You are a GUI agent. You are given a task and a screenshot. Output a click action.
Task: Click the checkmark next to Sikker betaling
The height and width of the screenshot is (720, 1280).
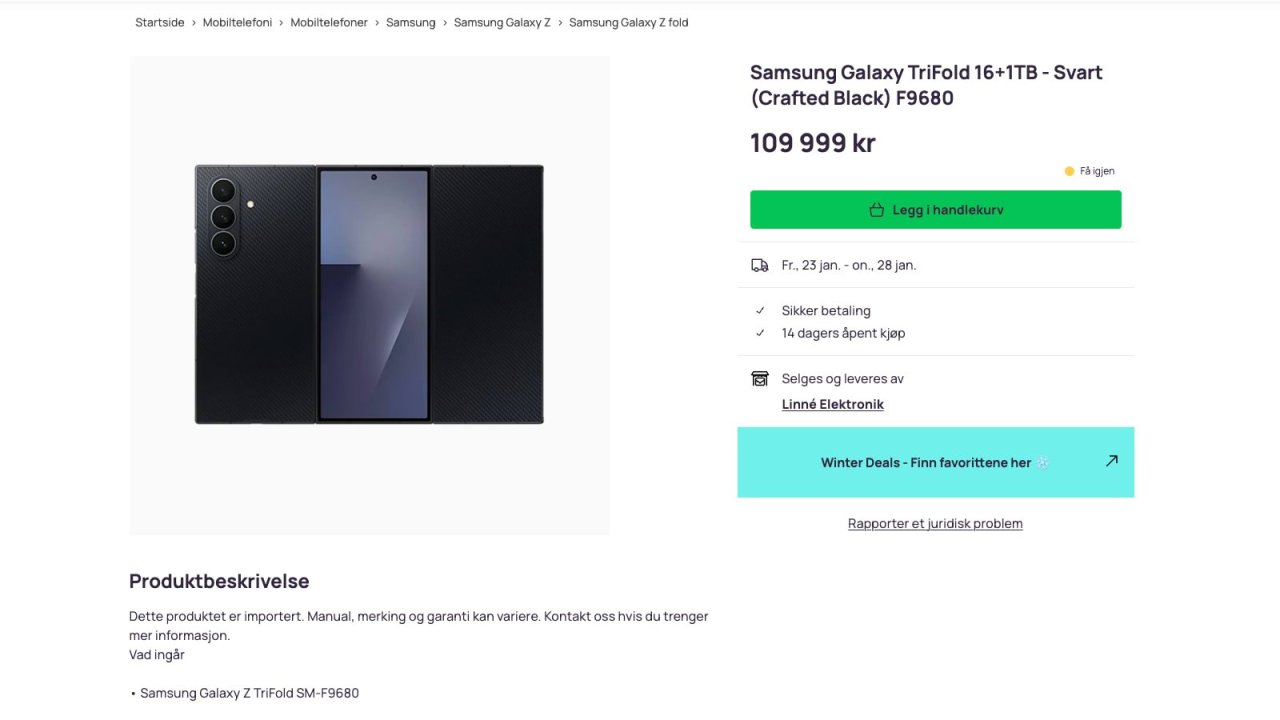[760, 311]
